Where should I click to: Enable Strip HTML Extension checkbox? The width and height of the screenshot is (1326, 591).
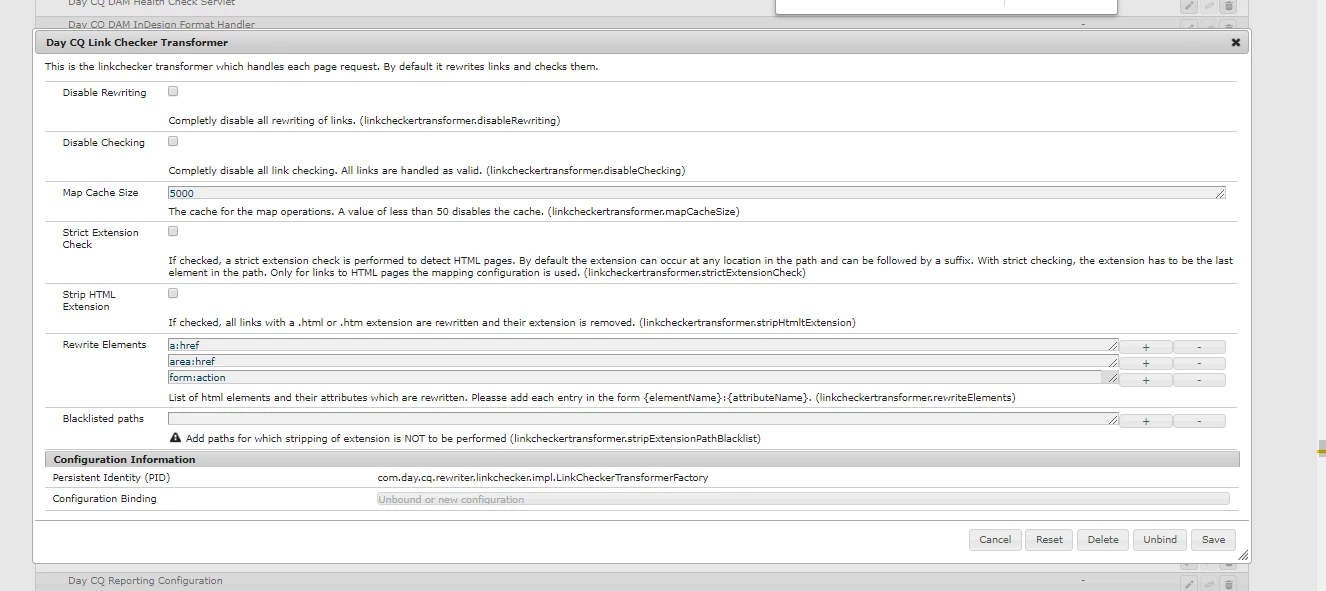point(173,293)
